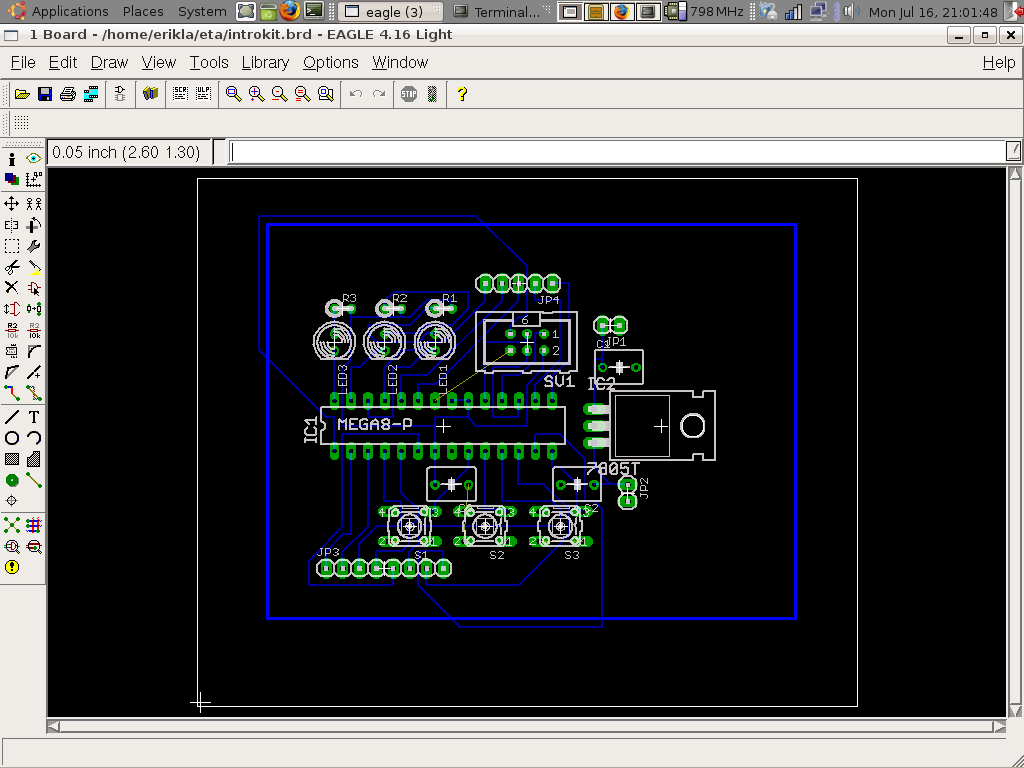Activate the Show eye tool
The image size is (1024, 768).
pyautogui.click(x=34, y=159)
